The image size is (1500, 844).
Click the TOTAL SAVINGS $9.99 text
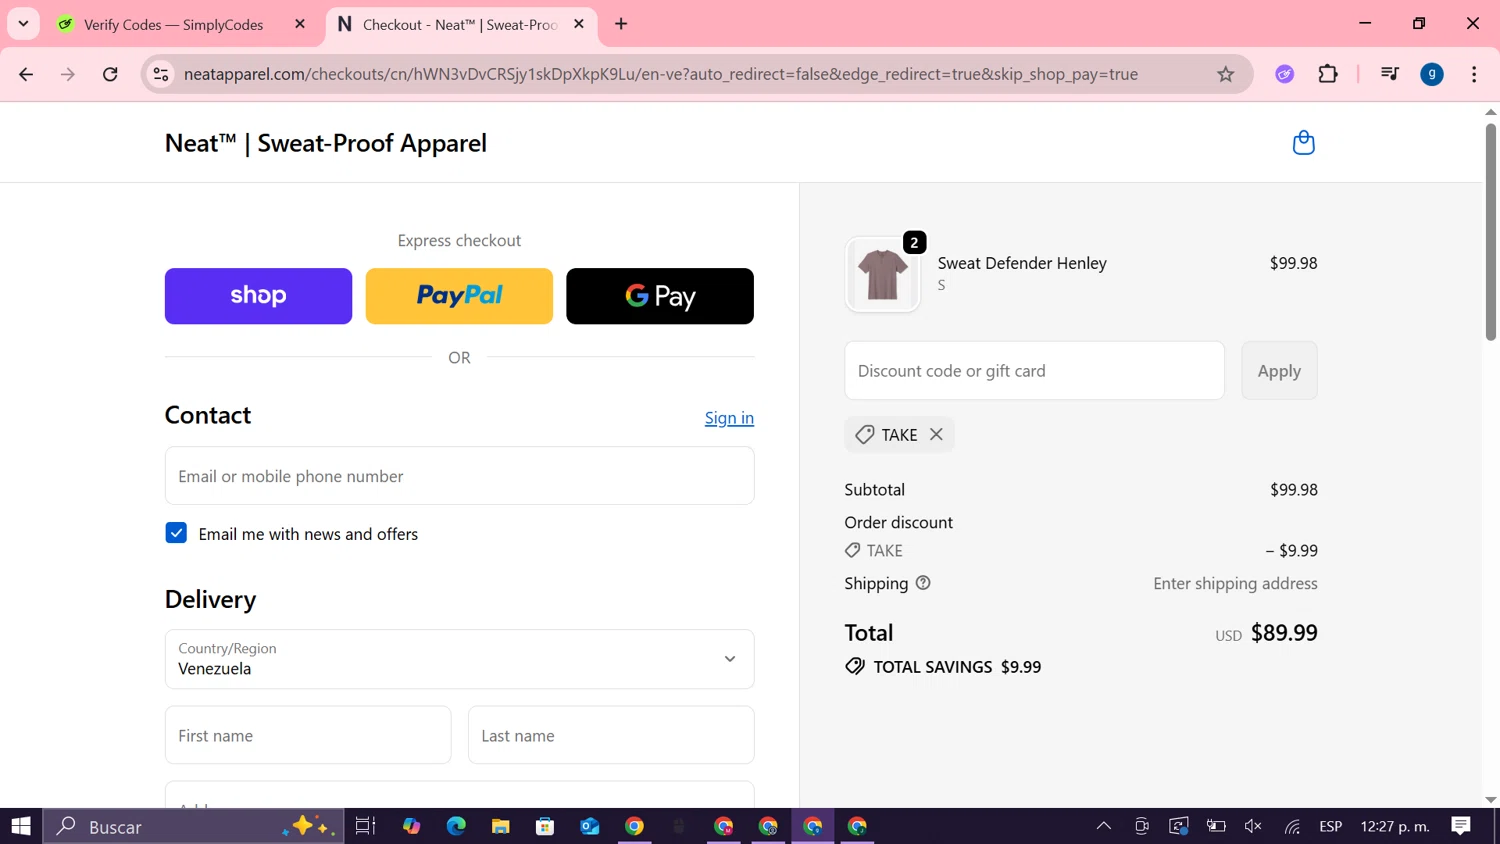[x=957, y=667]
